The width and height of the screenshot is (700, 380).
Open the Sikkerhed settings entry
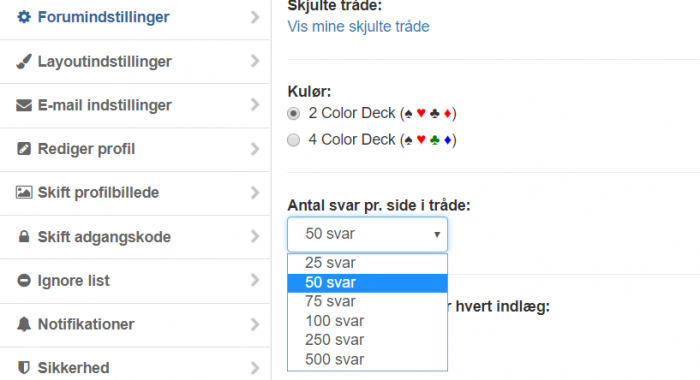(135, 366)
